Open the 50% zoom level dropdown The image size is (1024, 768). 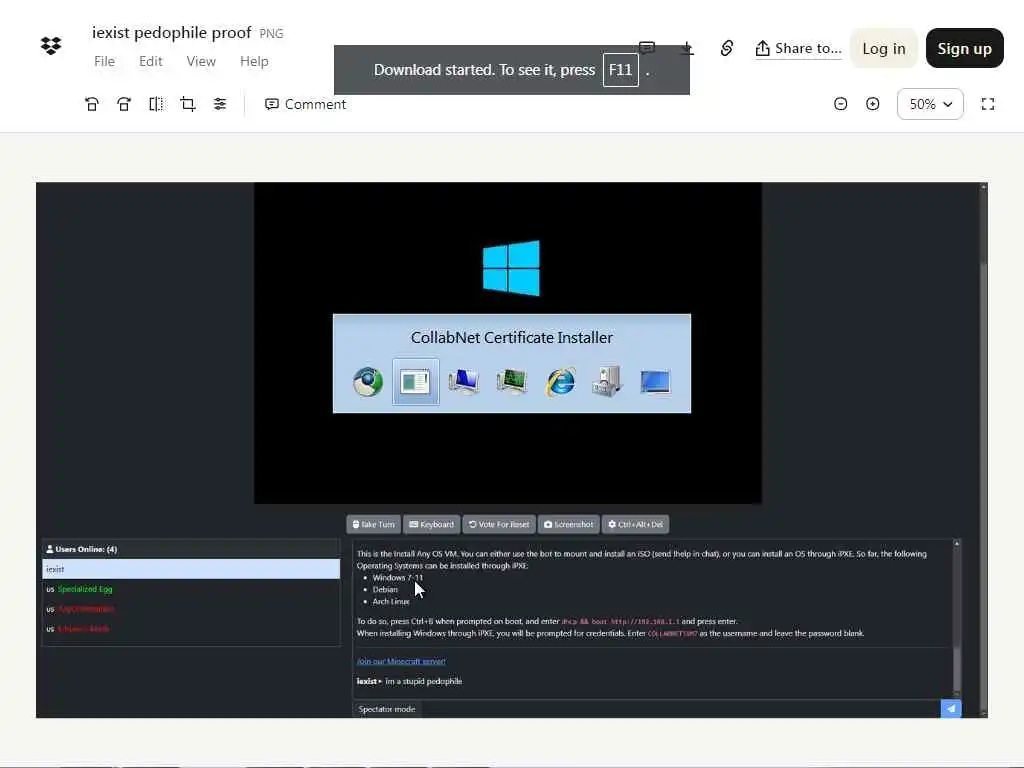930,104
